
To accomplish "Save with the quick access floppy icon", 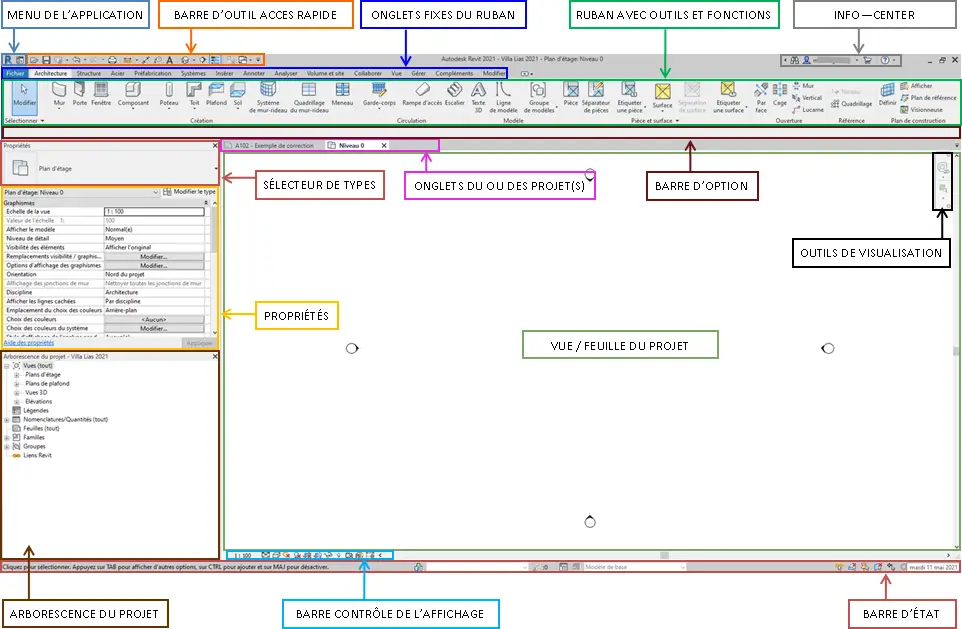I will click(46, 60).
